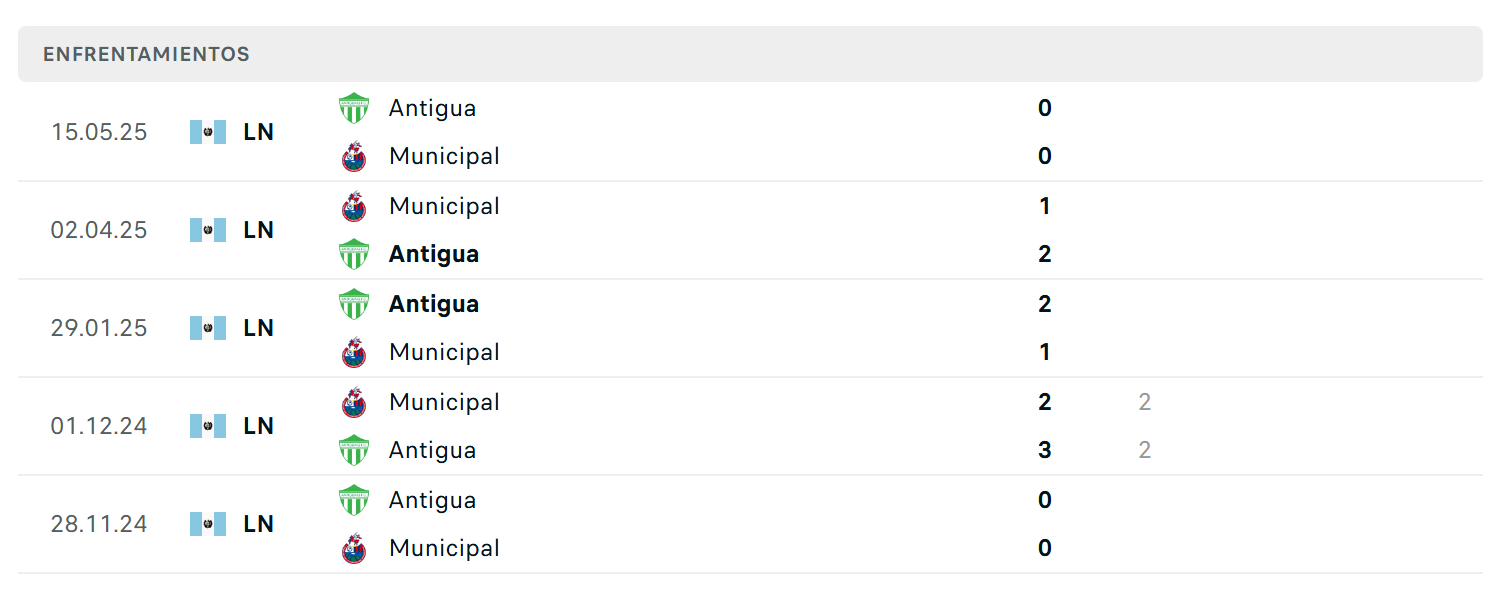Viewport: 1498px width, 590px height.
Task: Click Antigua crest in 29.01.25 match
Action: click(354, 304)
